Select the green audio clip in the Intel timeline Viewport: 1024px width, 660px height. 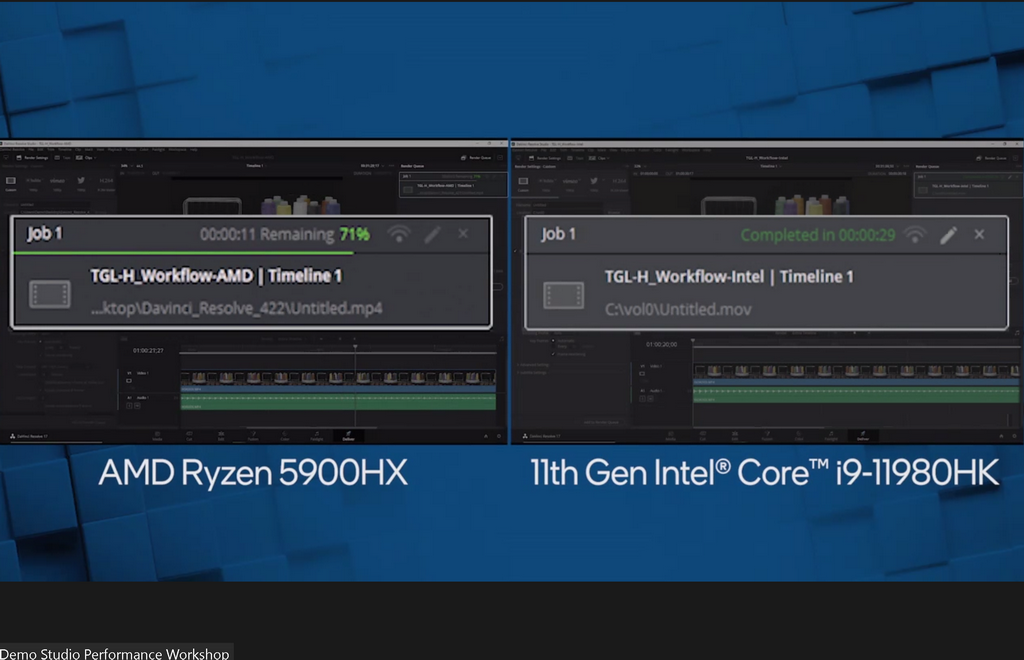(x=856, y=393)
